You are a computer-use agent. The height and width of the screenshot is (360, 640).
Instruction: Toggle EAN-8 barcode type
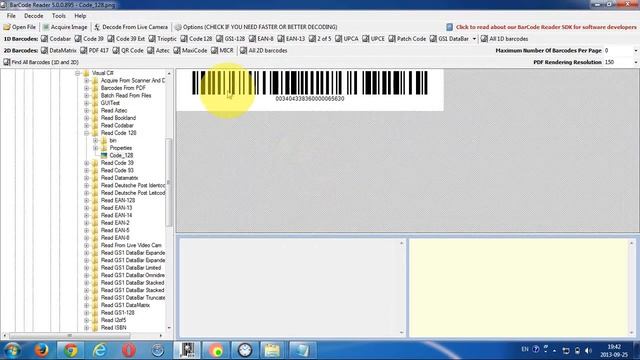261,39
